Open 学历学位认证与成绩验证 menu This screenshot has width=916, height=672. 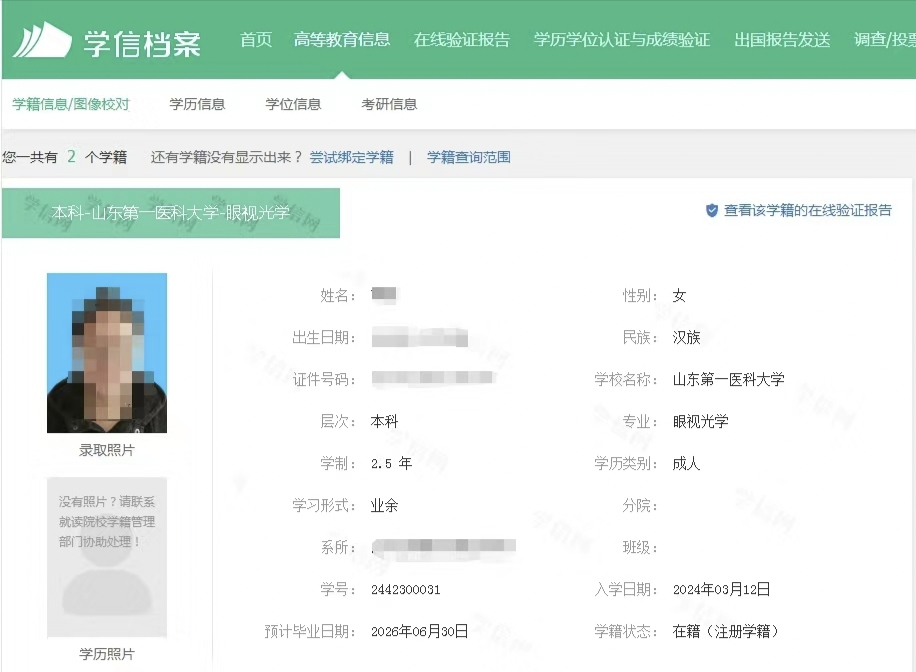coord(622,40)
